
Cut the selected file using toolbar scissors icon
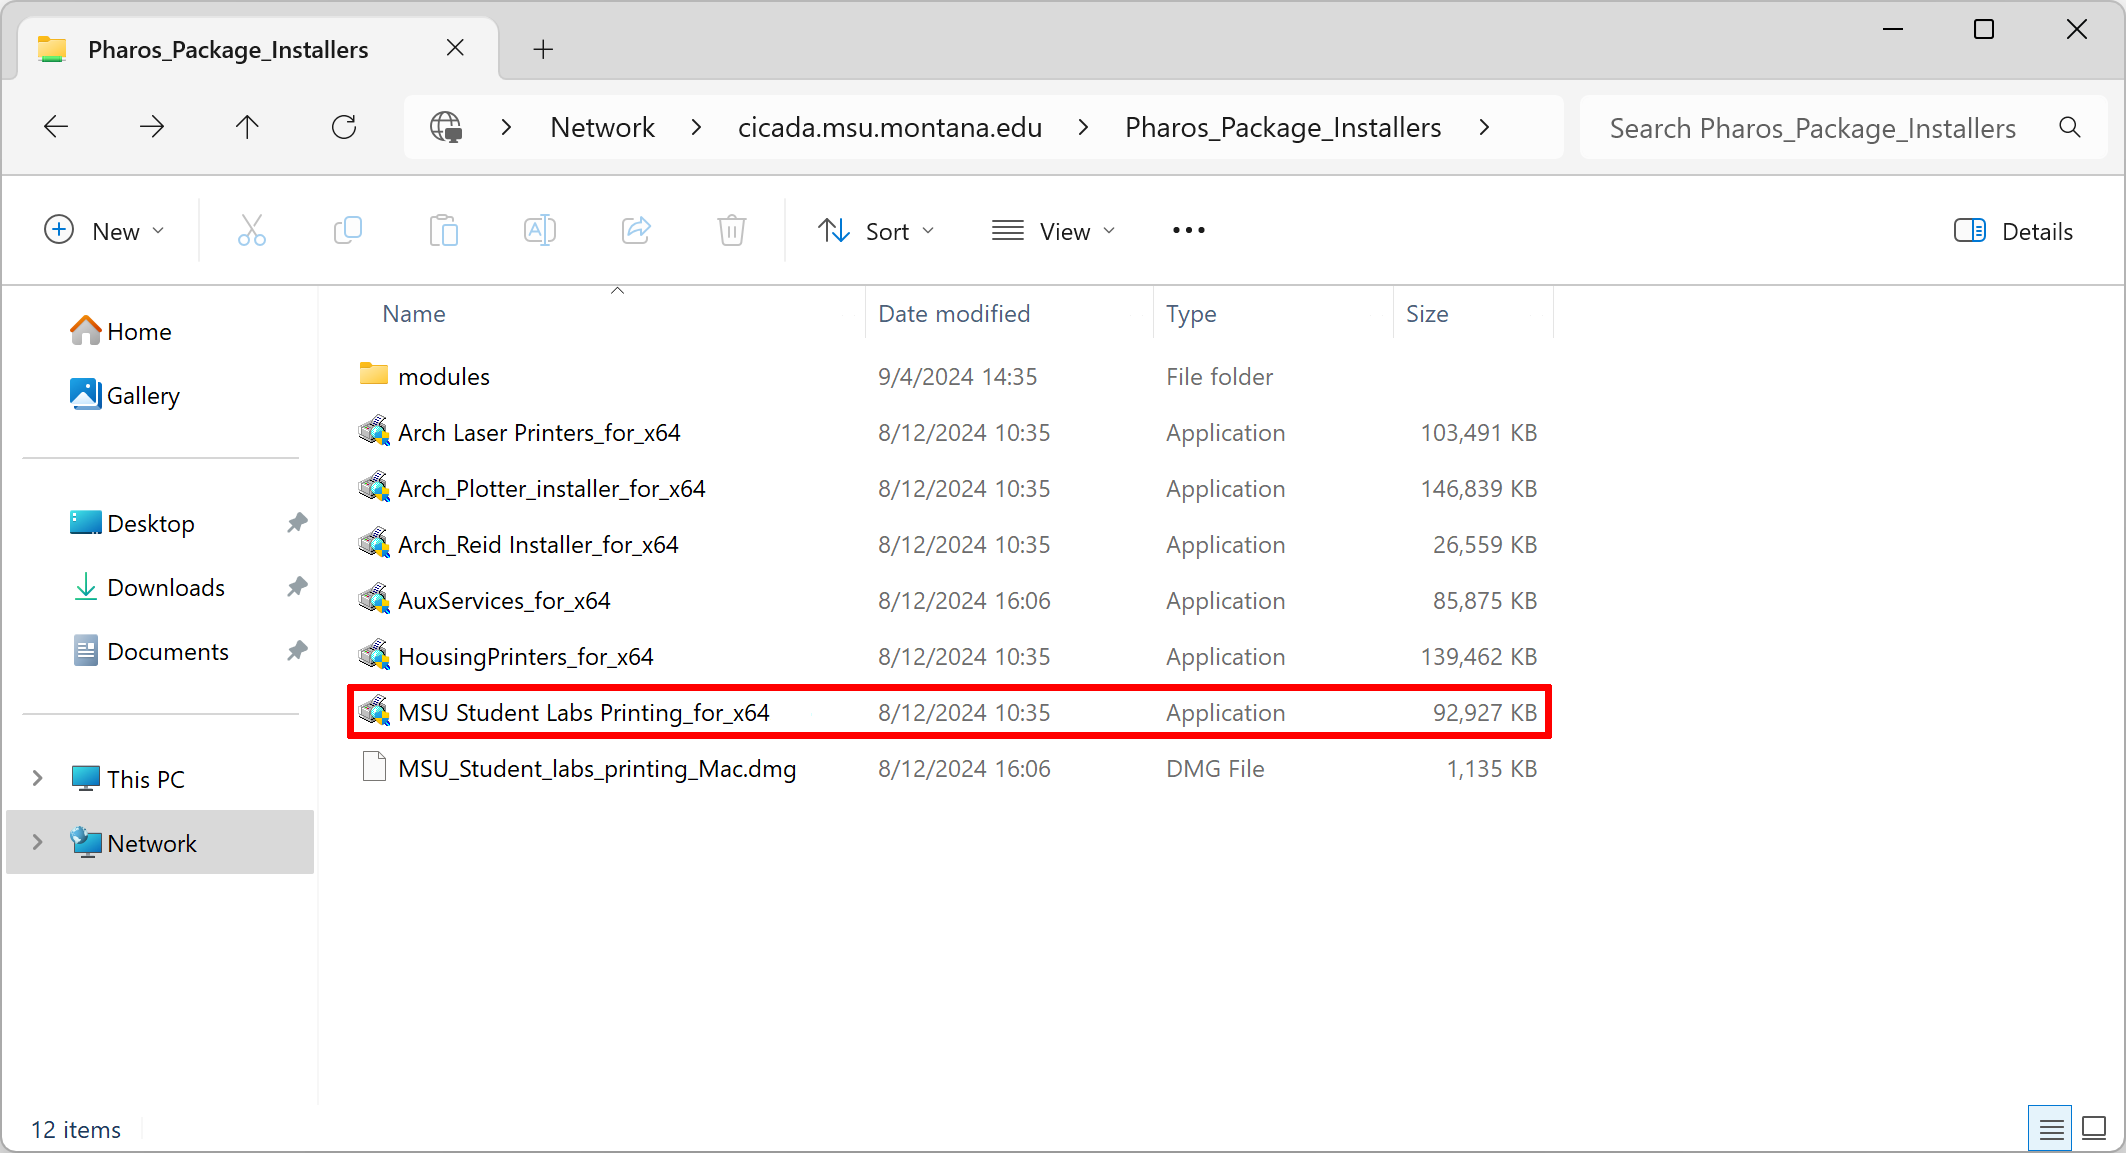click(252, 230)
